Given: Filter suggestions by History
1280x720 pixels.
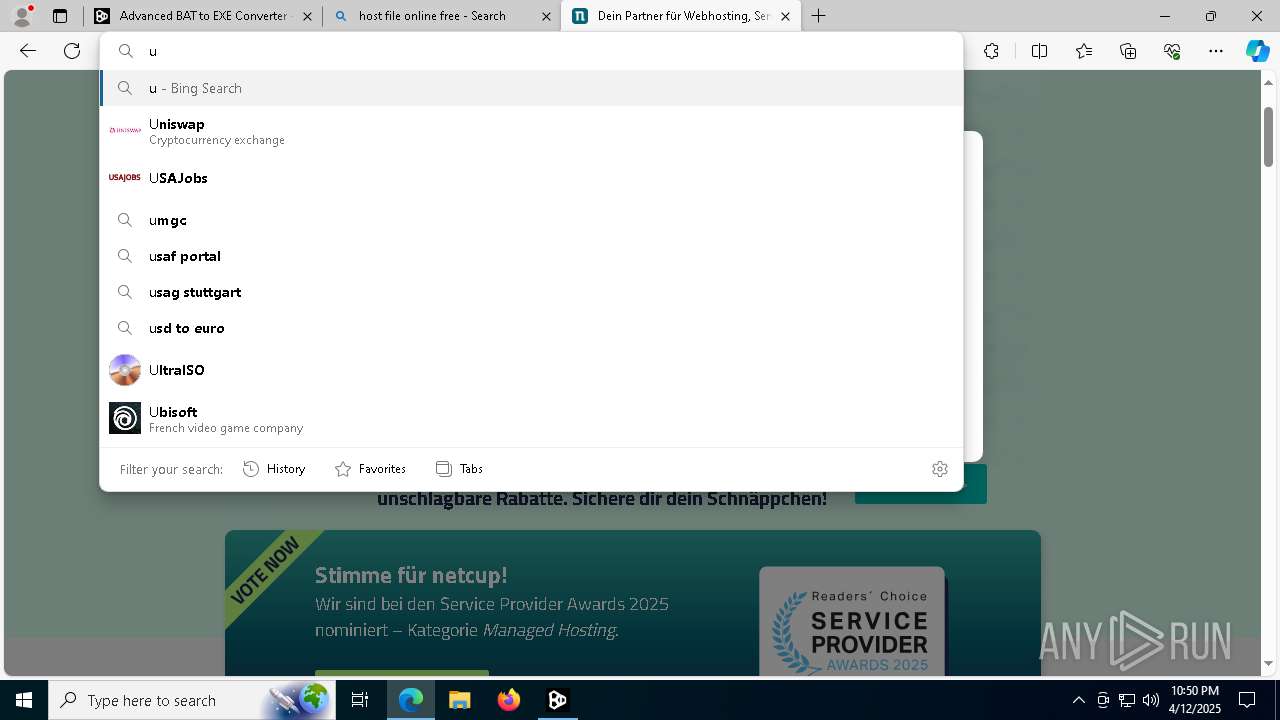Looking at the screenshot, I should [x=274, y=469].
